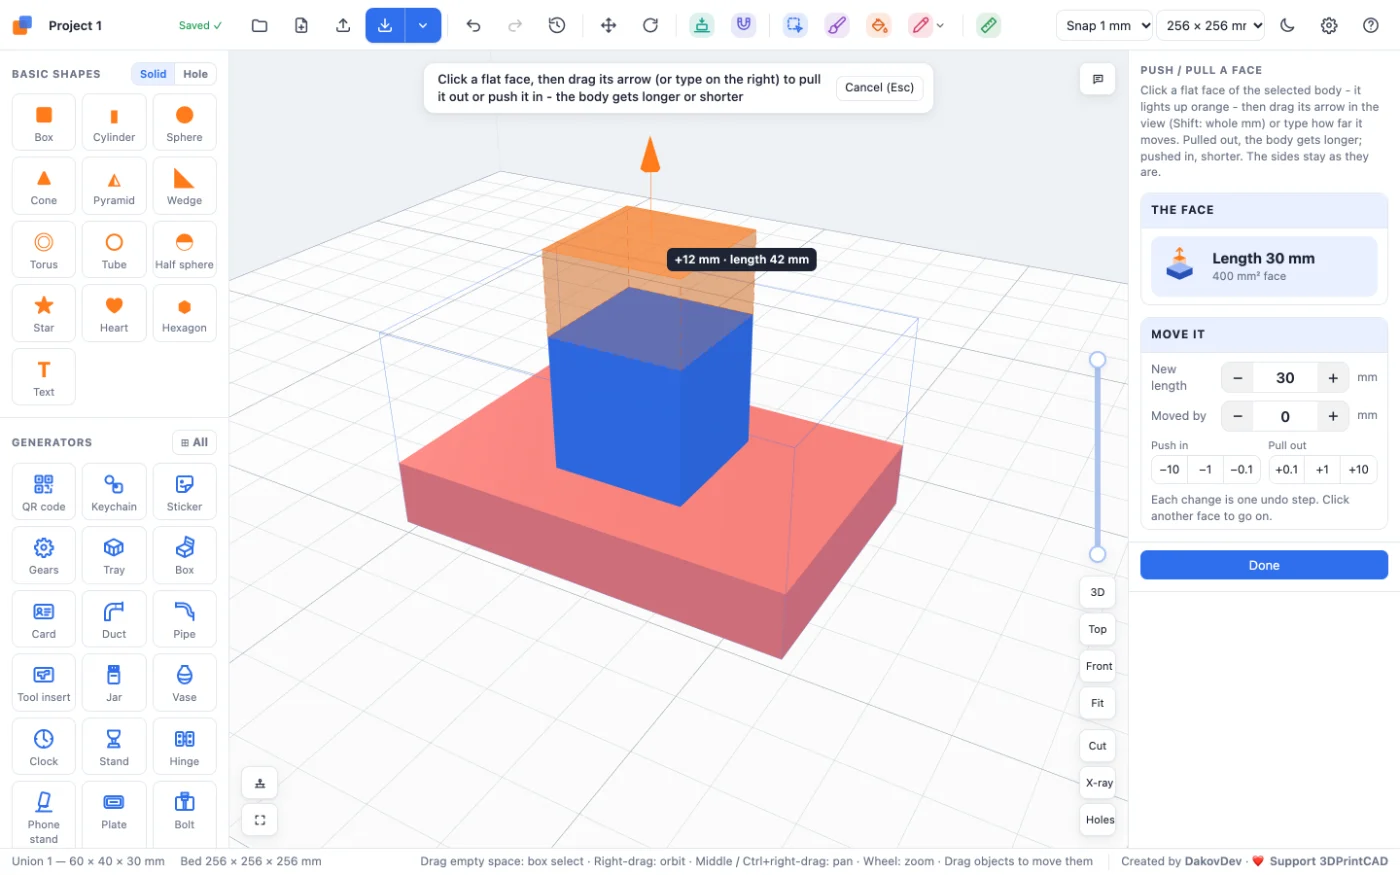Insert a Heart shape
Screen dimensions: 1400x875
pos(114,313)
